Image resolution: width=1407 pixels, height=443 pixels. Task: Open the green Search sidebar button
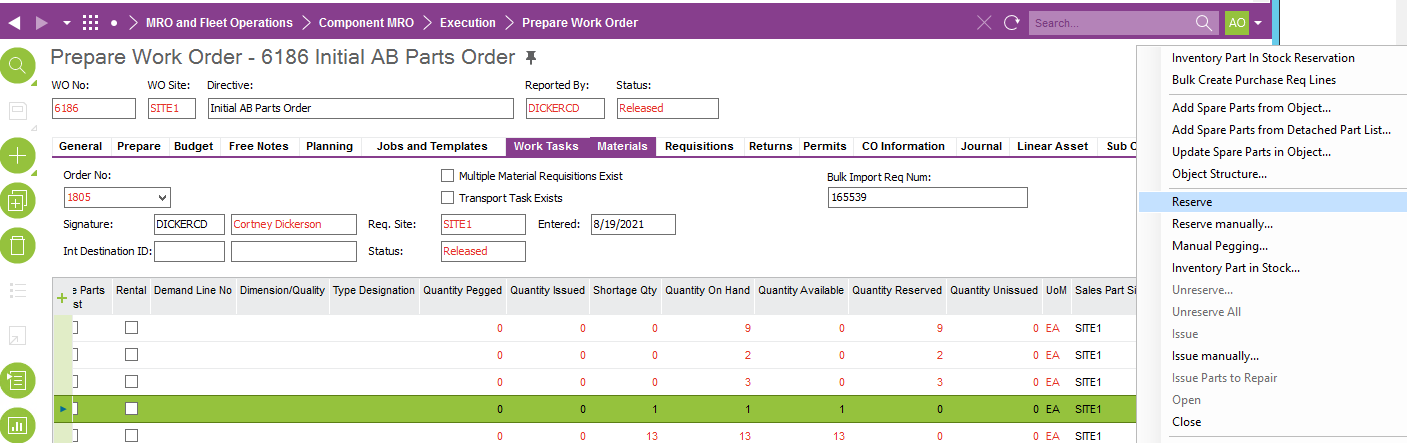[18, 66]
